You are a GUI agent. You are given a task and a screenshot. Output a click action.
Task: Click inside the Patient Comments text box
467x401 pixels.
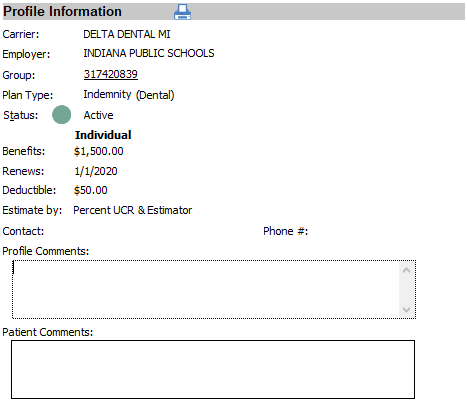[213, 369]
